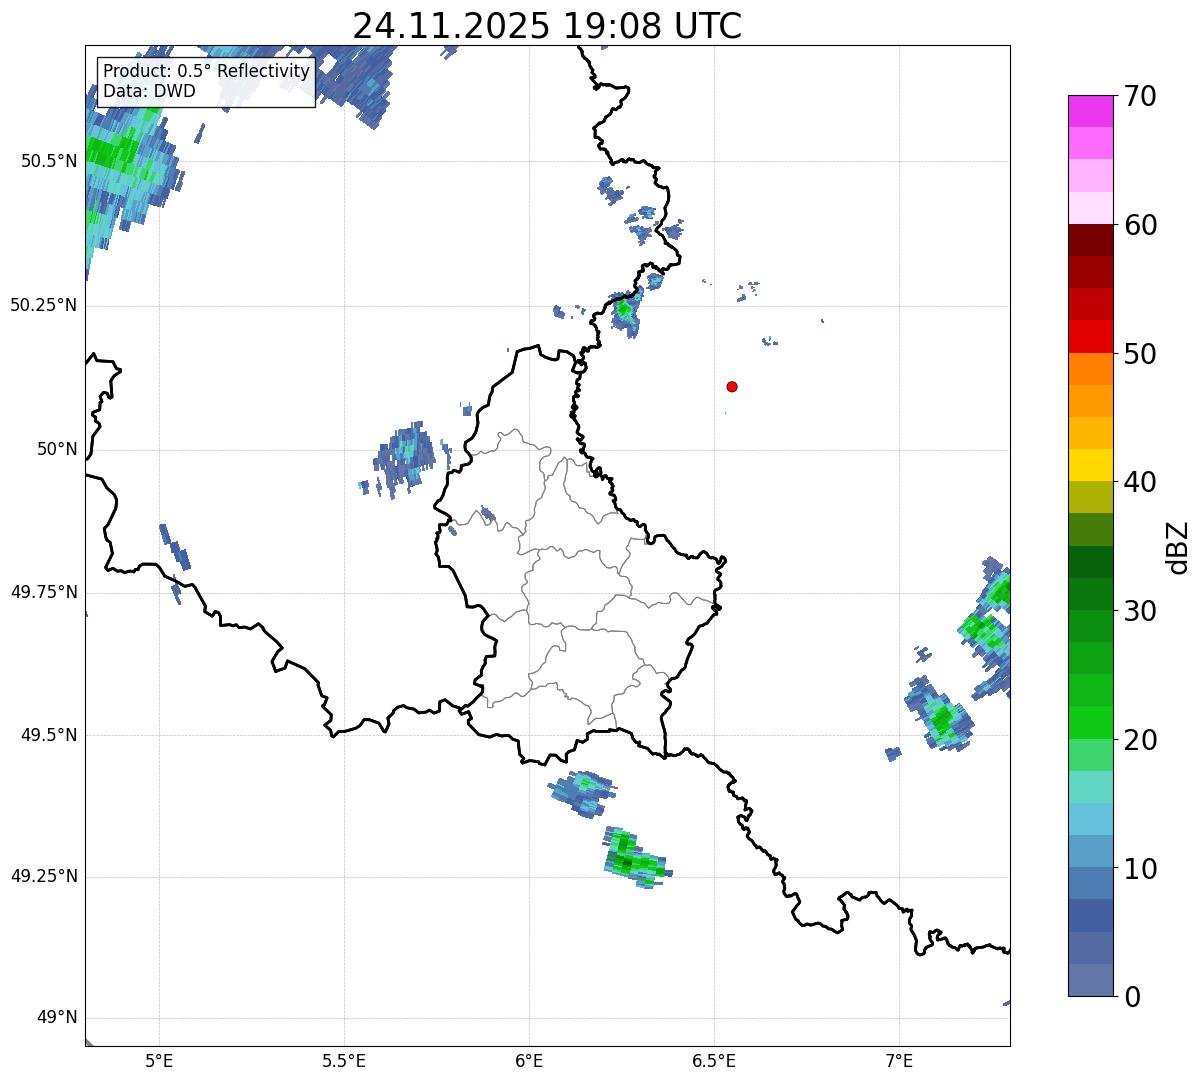This screenshot has width=1202, height=1081.
Task: Click the "dBZ" colorbar axis title
Action: (x=1178, y=546)
